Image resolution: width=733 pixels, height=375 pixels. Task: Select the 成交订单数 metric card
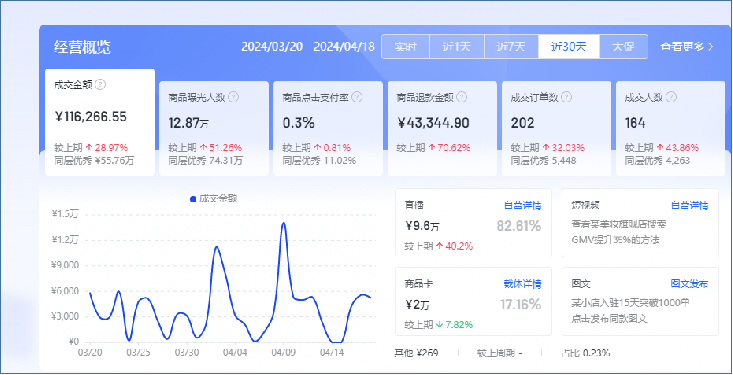coord(556,129)
